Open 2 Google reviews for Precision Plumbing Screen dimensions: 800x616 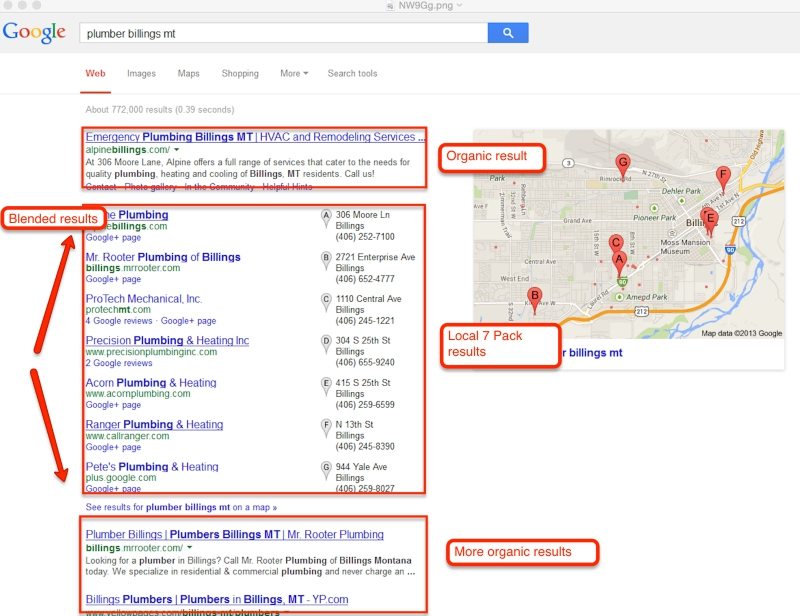pyautogui.click(x=119, y=363)
